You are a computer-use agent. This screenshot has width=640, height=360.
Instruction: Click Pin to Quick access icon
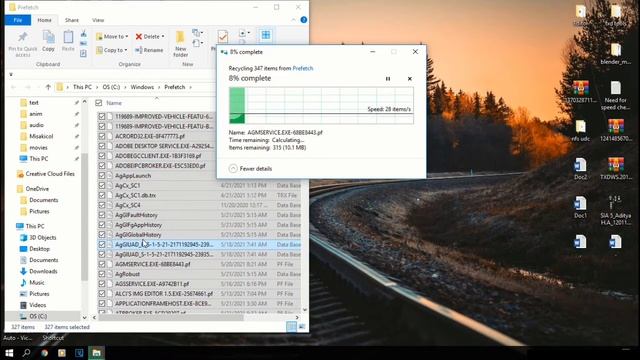[x=22, y=38]
